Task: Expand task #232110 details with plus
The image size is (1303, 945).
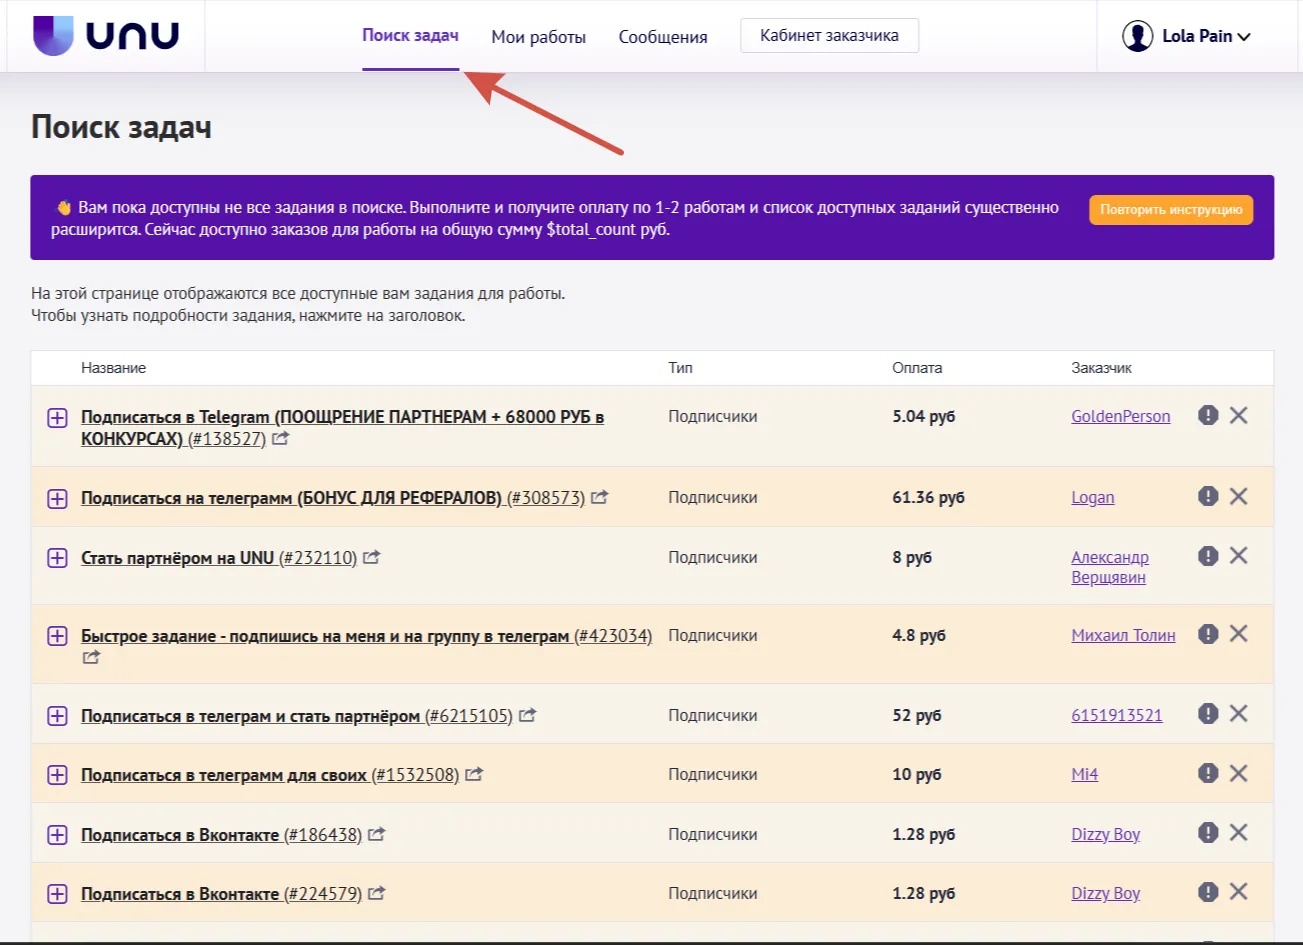Action: [x=57, y=558]
